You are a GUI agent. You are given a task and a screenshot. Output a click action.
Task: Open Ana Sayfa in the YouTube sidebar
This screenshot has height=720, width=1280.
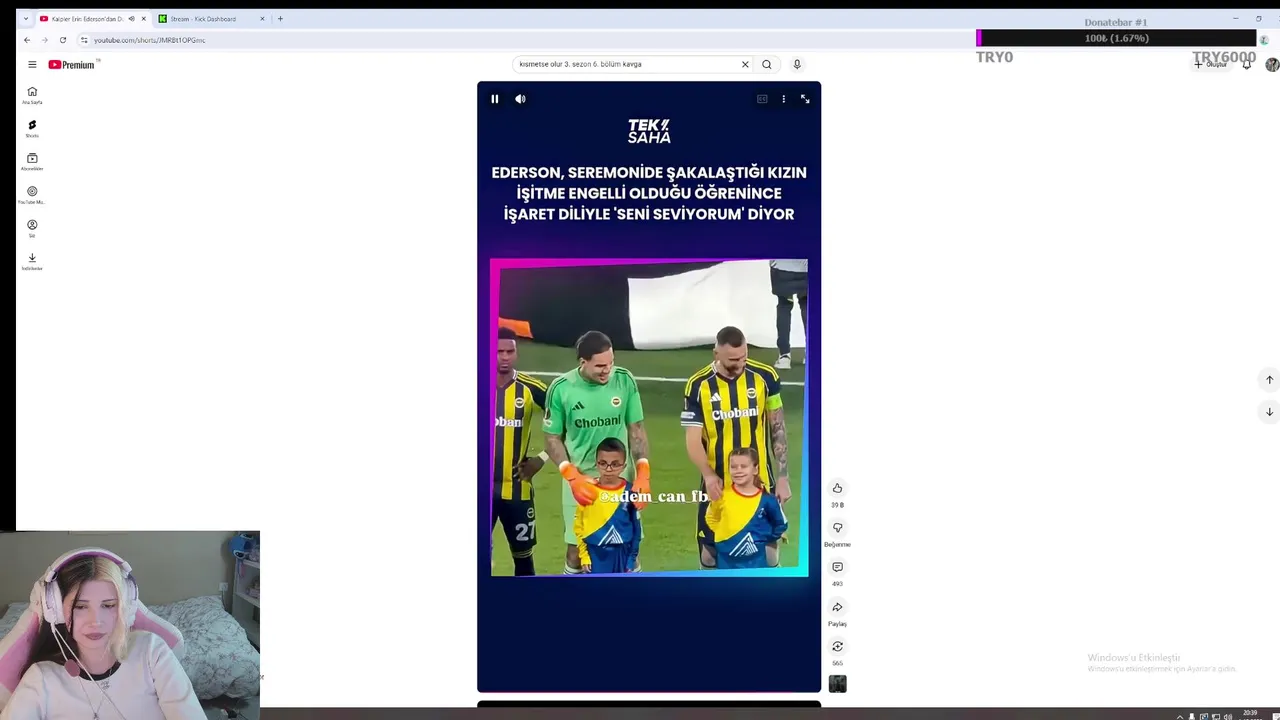(x=32, y=95)
